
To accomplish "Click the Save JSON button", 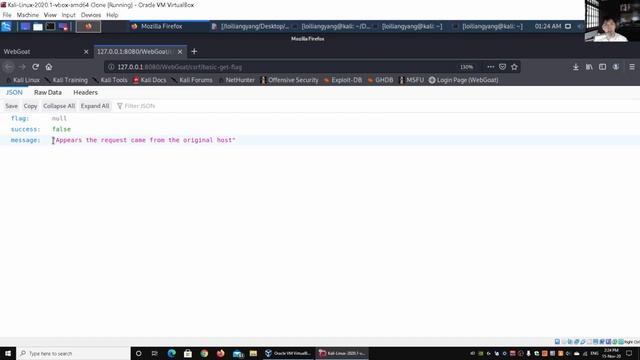I will tap(11, 106).
